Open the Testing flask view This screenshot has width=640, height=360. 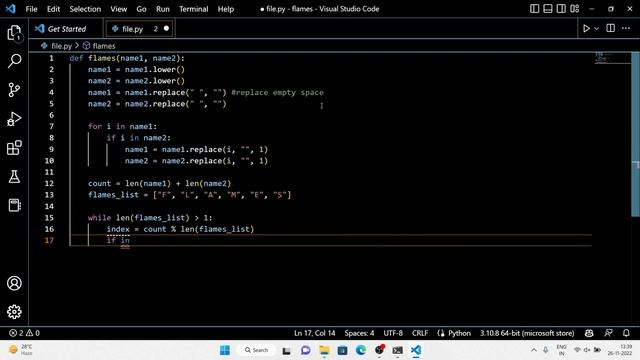[x=14, y=176]
